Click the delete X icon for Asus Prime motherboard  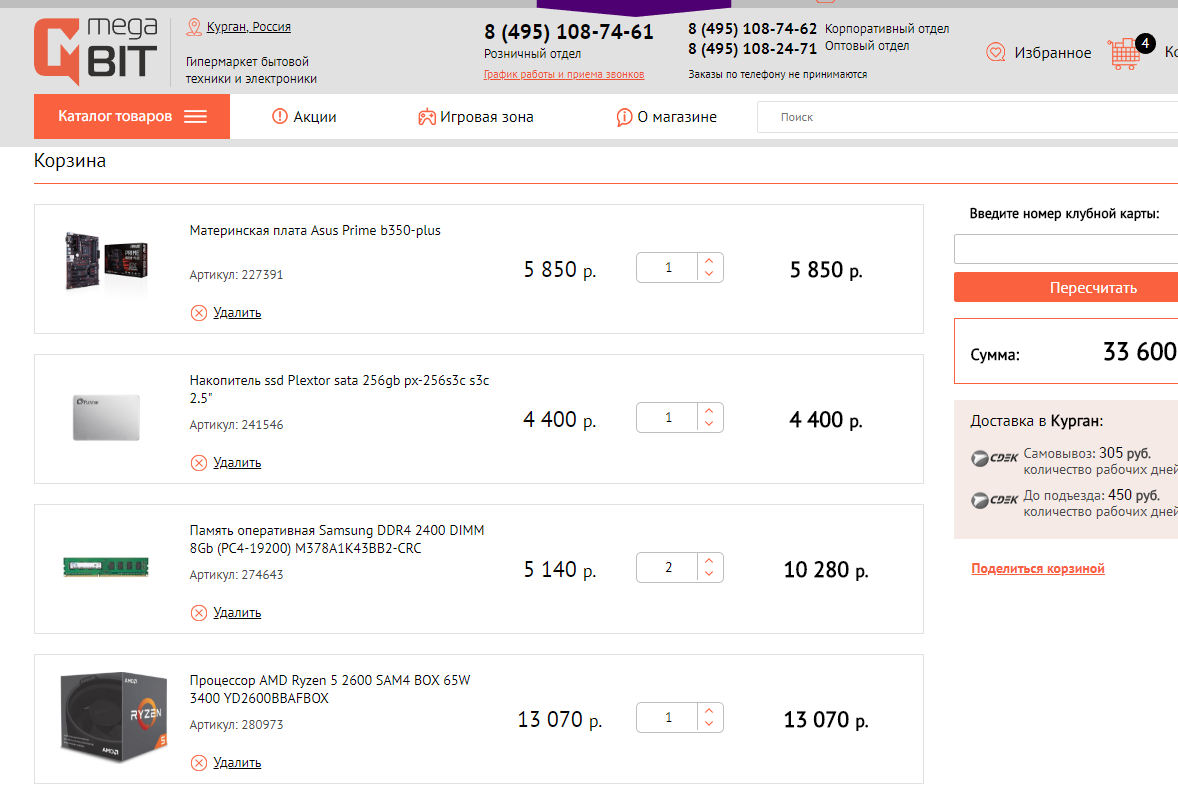click(198, 312)
